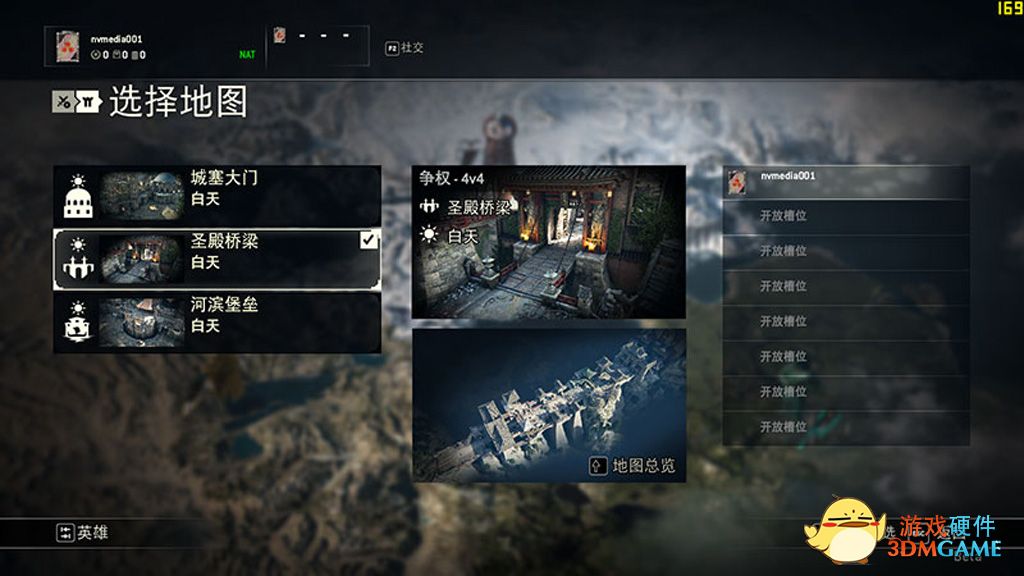The height and width of the screenshot is (576, 1024).
Task: Click the sun icon beside 白天 in preview
Action: (x=429, y=234)
